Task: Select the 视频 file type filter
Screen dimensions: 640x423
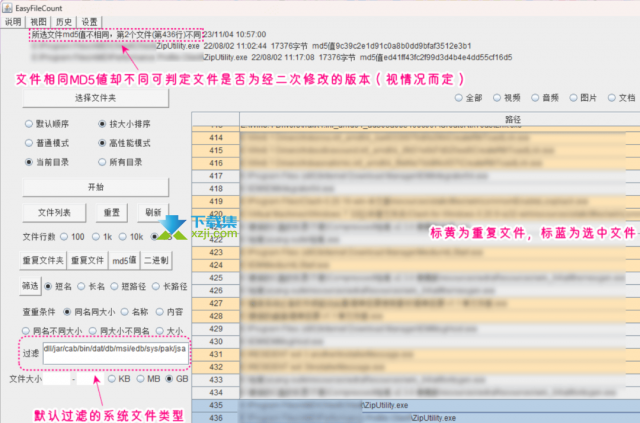Action: (x=497, y=98)
